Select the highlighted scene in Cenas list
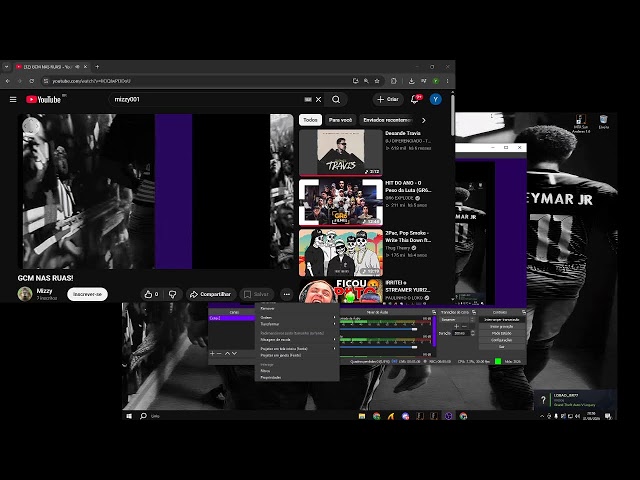640x480 pixels. 231,318
